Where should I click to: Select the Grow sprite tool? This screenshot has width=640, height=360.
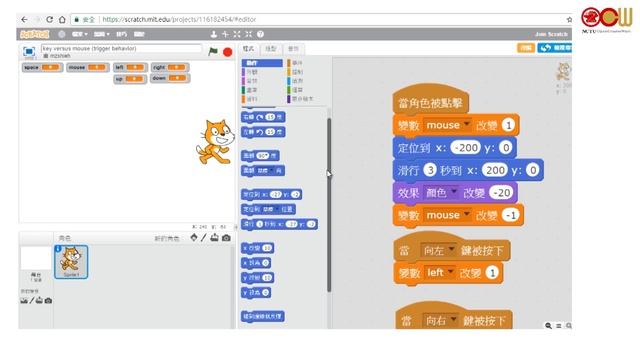tap(237, 34)
